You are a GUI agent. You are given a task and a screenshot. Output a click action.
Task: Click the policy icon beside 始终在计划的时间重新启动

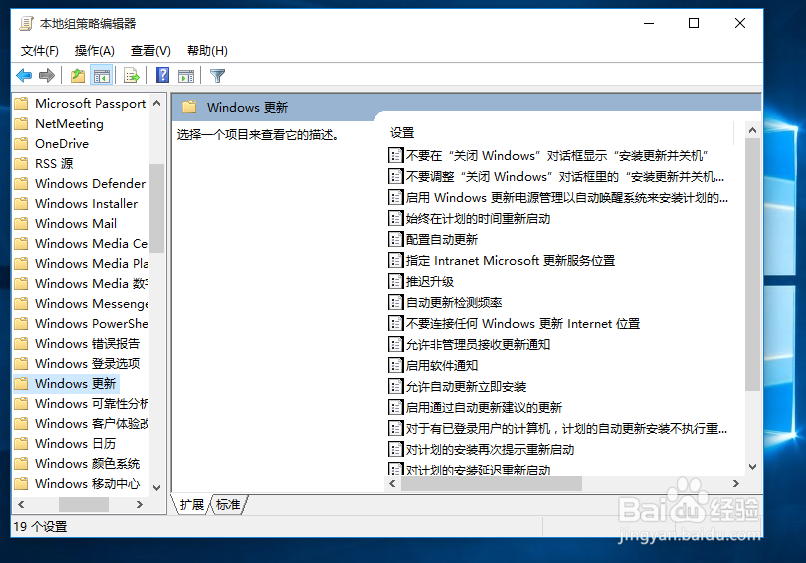pos(395,219)
